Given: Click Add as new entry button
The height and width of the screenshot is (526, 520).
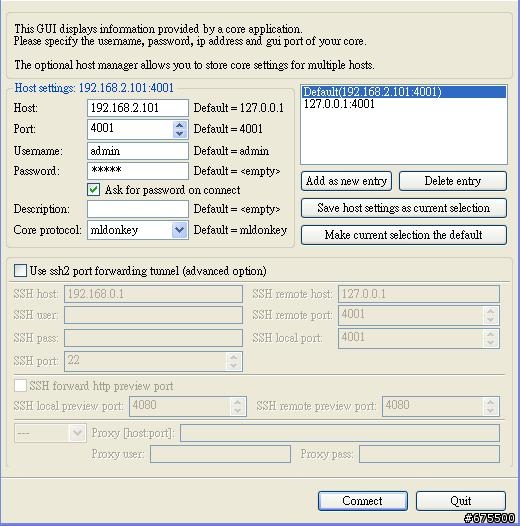Looking at the screenshot, I should (346, 181).
